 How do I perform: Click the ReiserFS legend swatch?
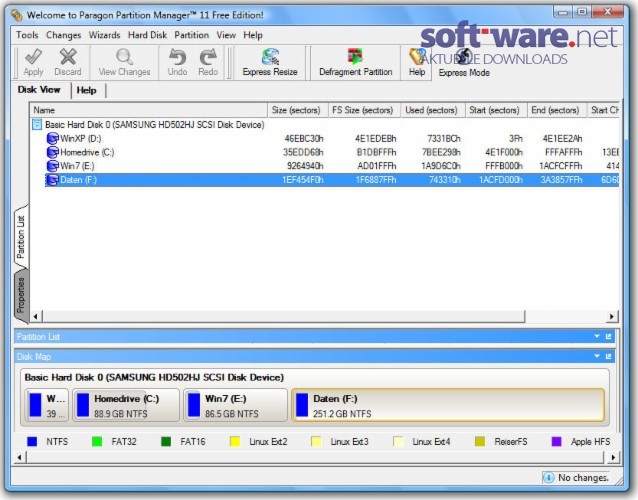(x=480, y=442)
